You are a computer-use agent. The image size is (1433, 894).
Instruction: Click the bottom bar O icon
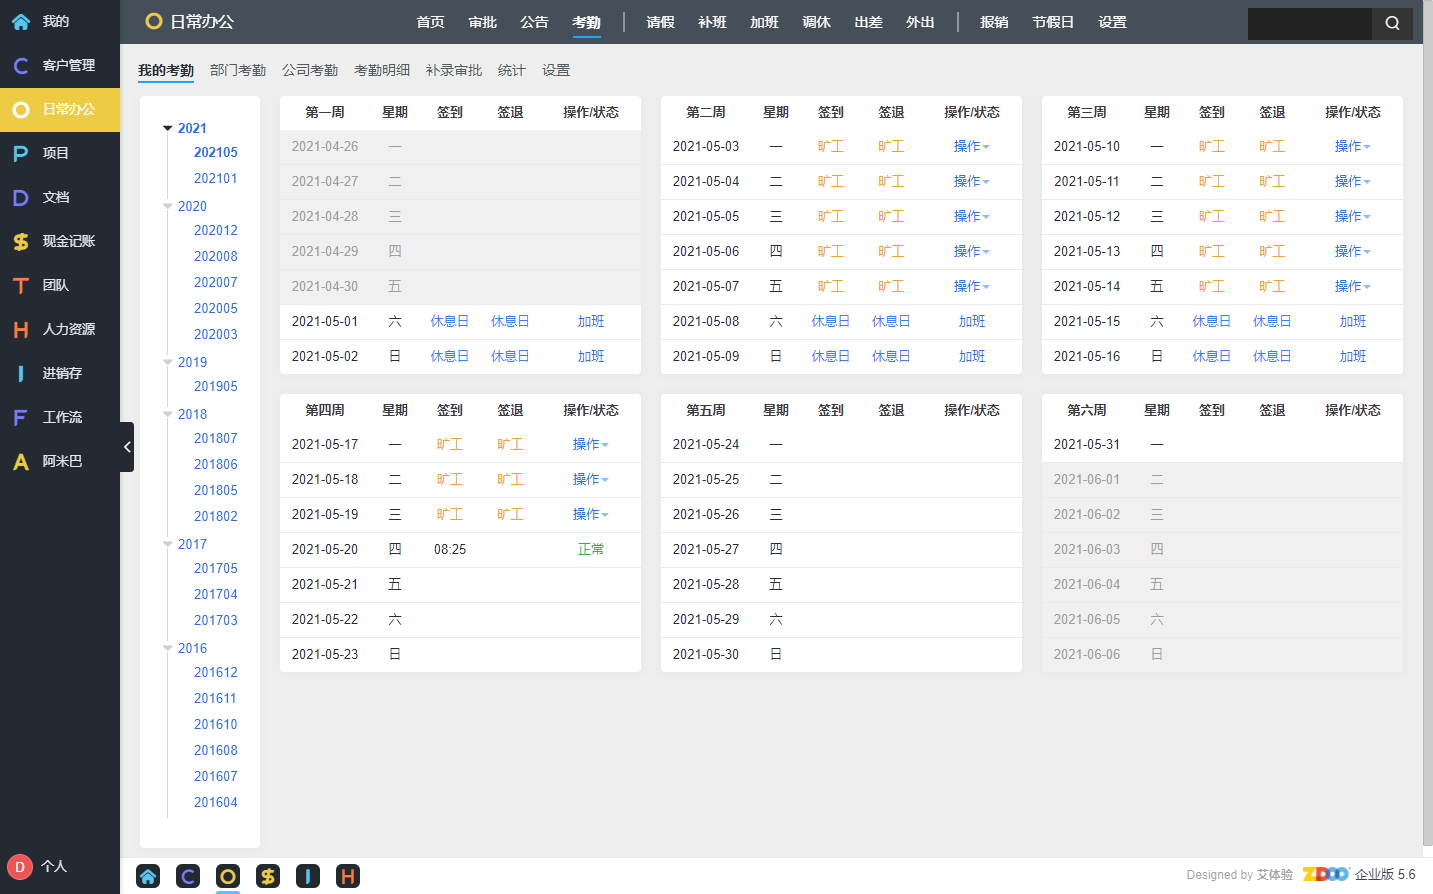[x=228, y=877]
